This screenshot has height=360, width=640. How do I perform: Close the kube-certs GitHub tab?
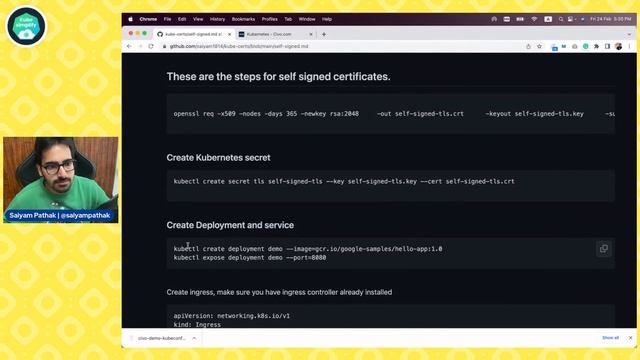pyautogui.click(x=229, y=34)
